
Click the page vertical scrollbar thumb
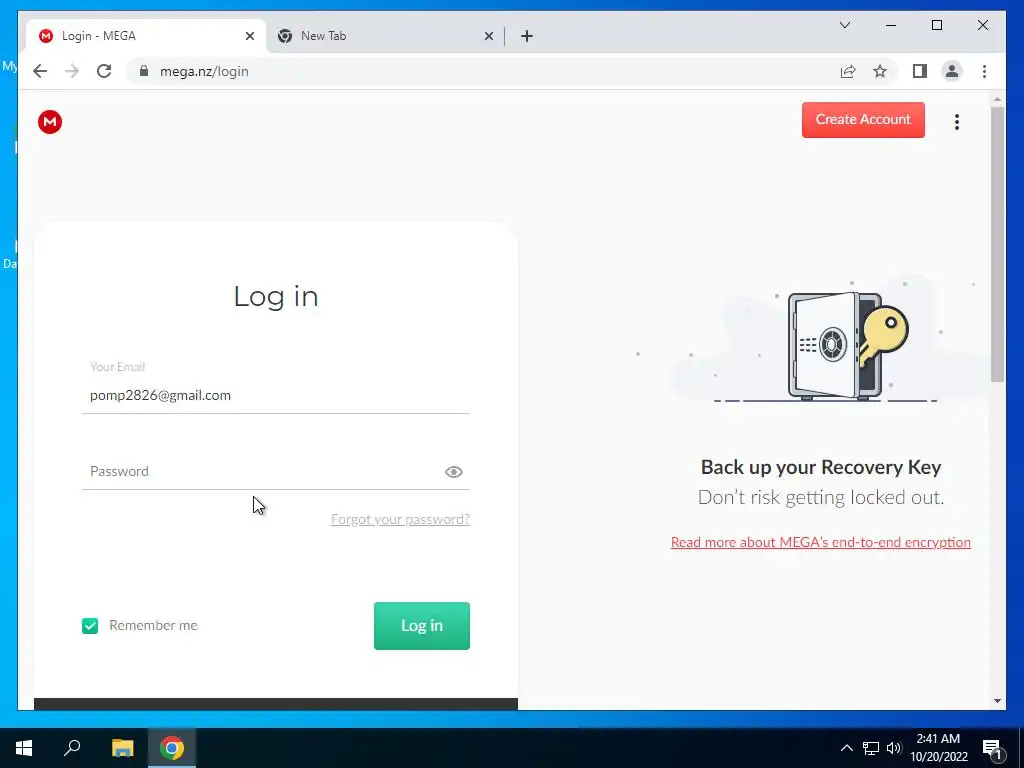[x=997, y=245]
